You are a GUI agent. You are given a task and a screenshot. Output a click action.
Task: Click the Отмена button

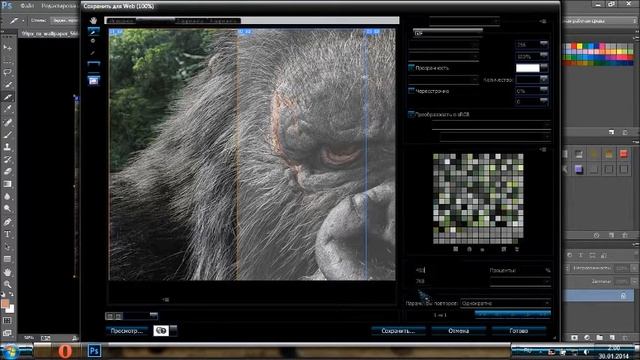(458, 331)
